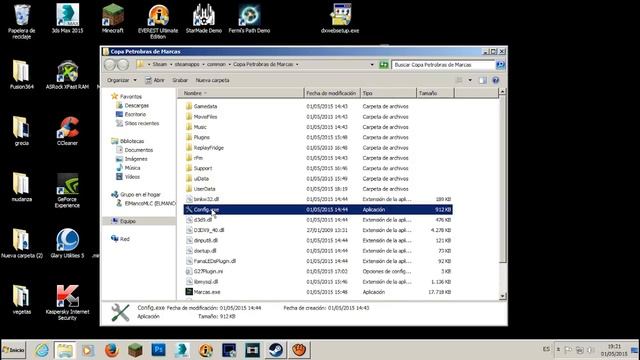Open Windows Media Player taskbar icon
Image resolution: width=640 pixels, height=360 pixels.
(88, 350)
